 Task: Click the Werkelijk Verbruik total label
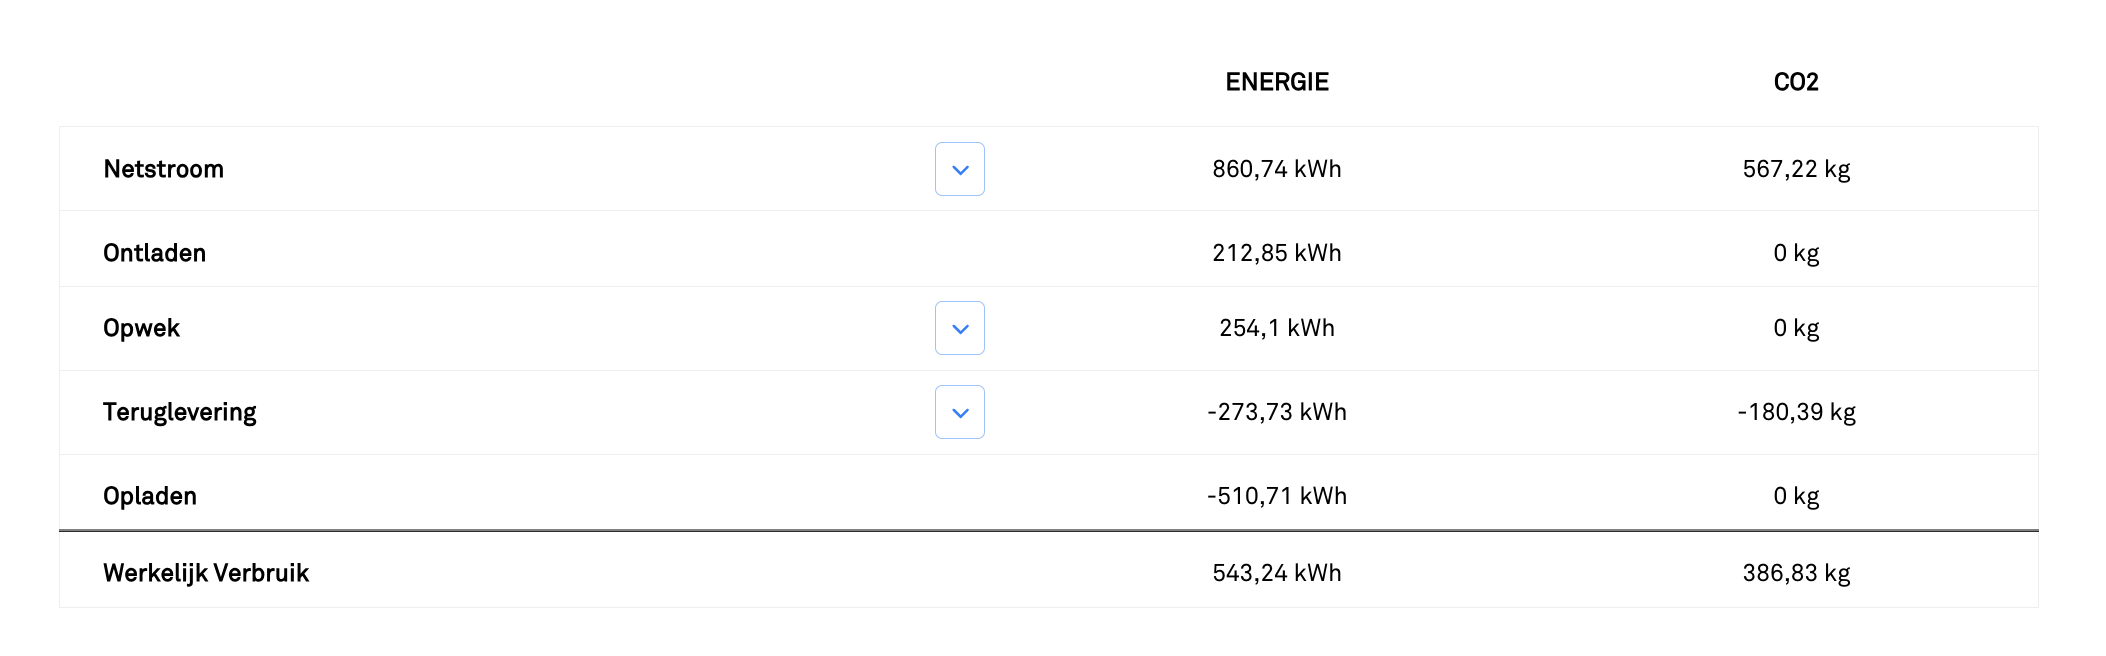(x=206, y=573)
